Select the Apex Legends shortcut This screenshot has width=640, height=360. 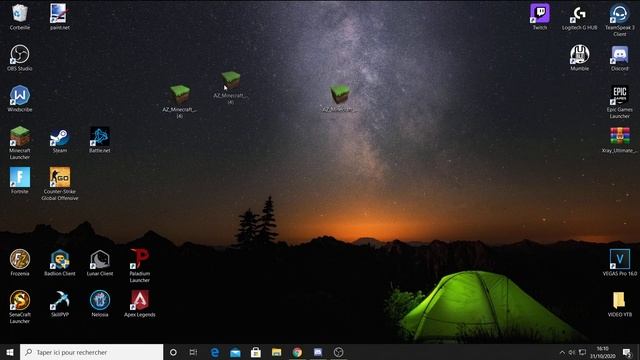coord(140,303)
